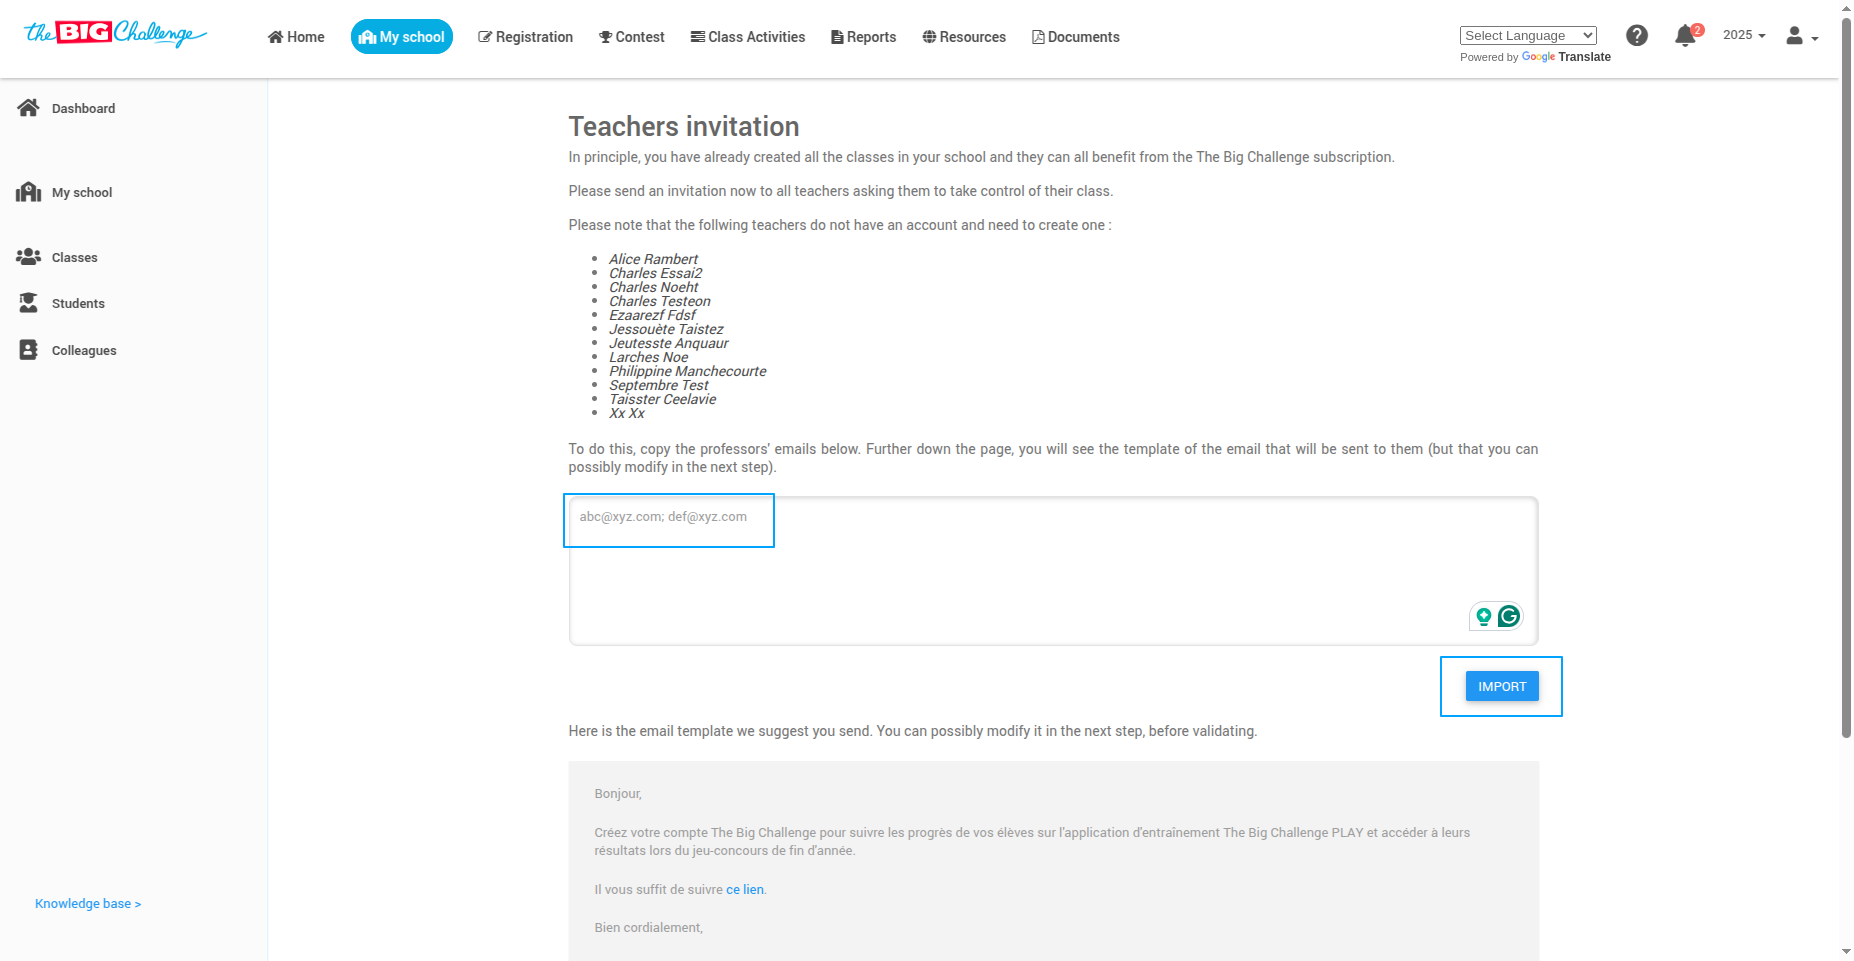Click the green lightbulb suggestion icon
The image size is (1854, 961).
click(1484, 616)
